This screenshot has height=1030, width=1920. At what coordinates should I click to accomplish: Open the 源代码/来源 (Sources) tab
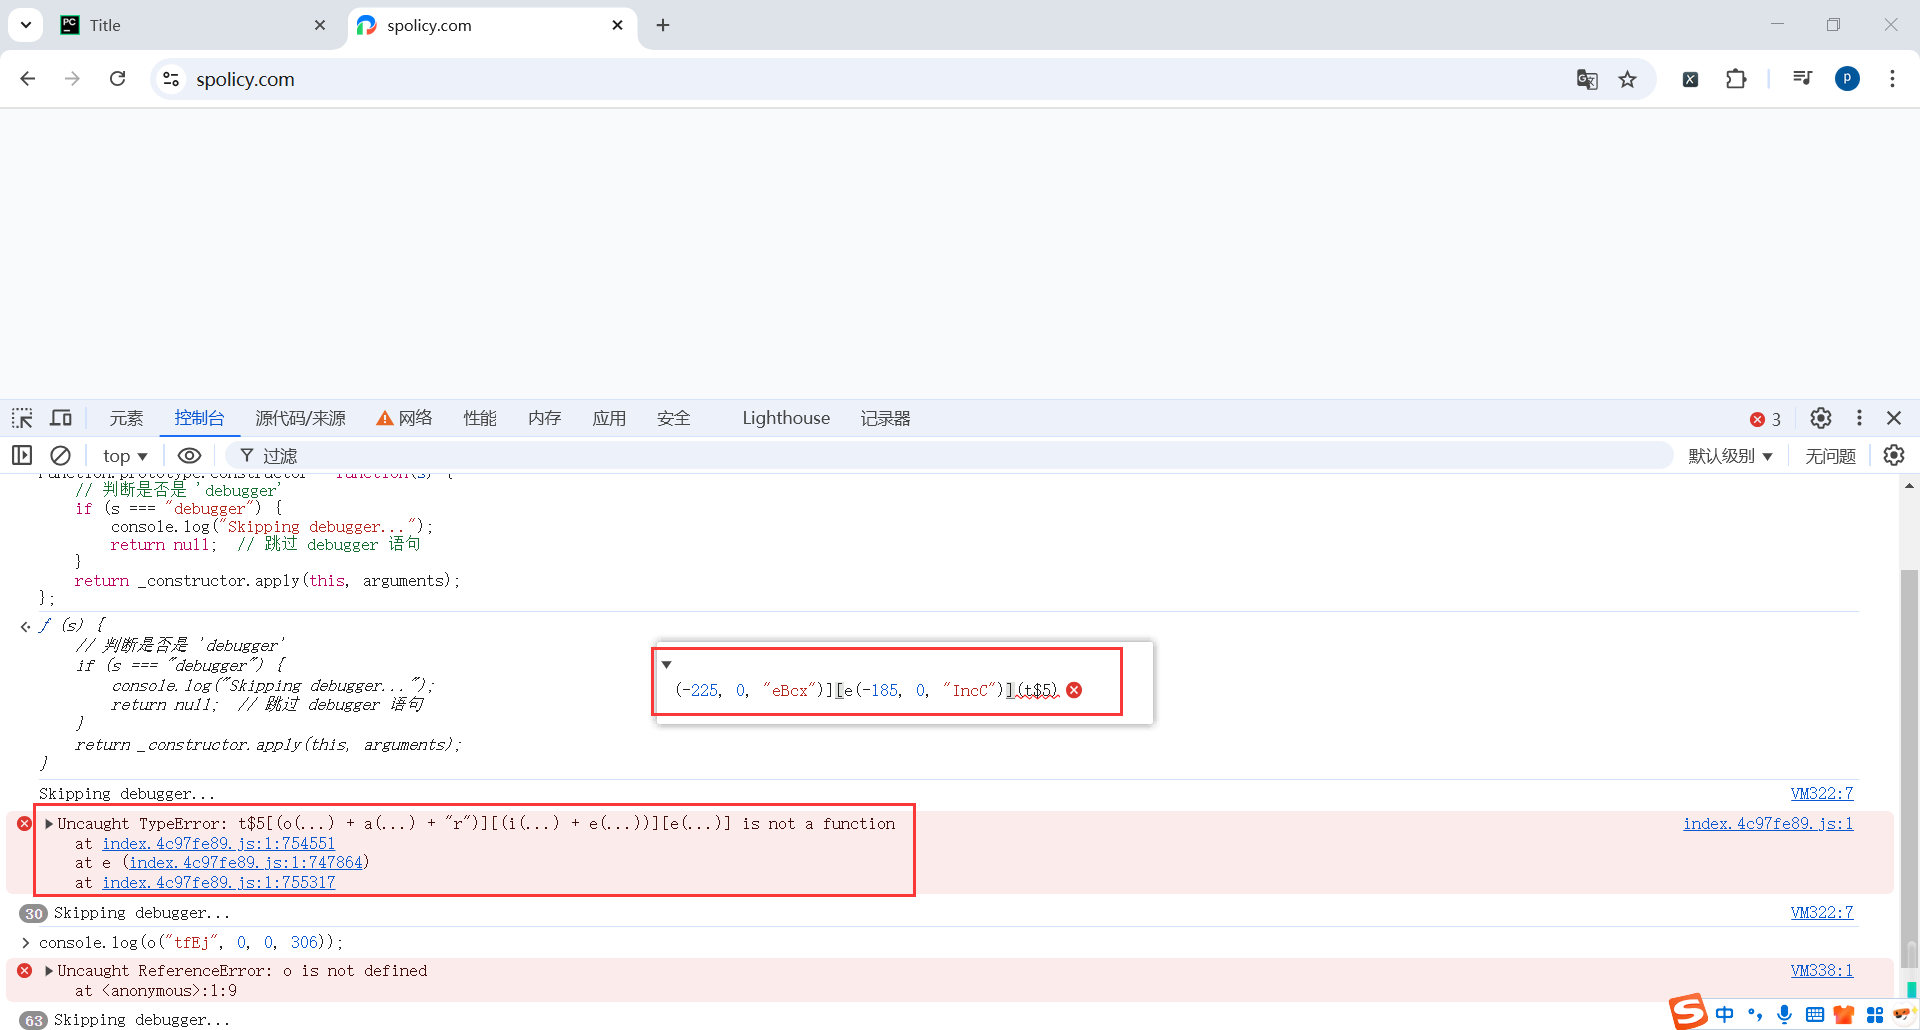coord(300,418)
